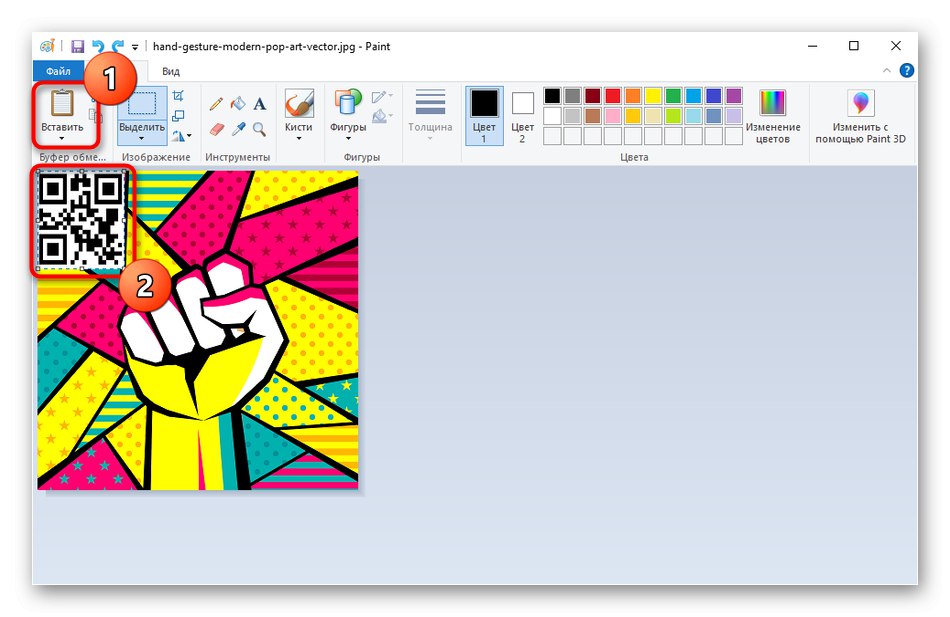Pick the lavender palette swatch
Image resolution: width=950 pixels, height=617 pixels.
734,116
